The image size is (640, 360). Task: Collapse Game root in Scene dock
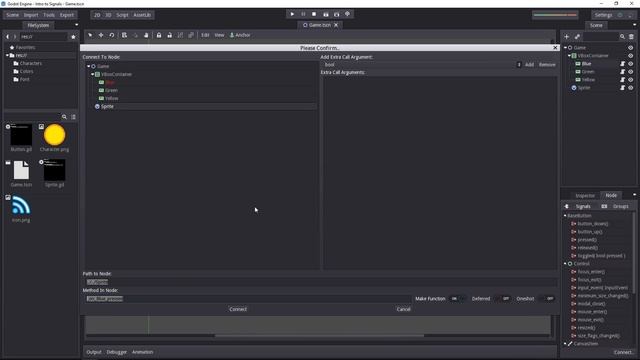tap(565, 48)
